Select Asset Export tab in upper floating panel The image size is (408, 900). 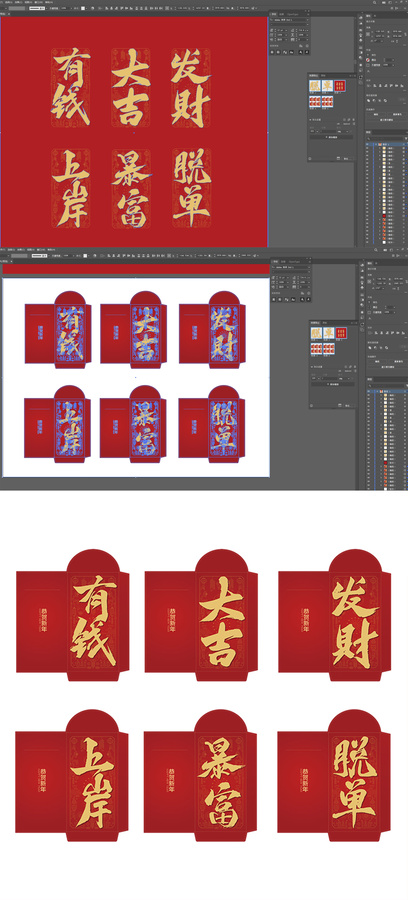[x=313, y=76]
